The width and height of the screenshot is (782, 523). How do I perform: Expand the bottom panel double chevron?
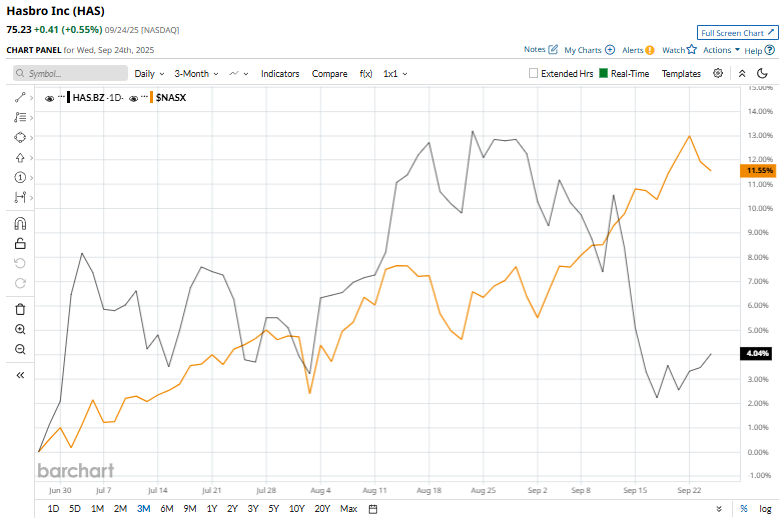[719, 509]
